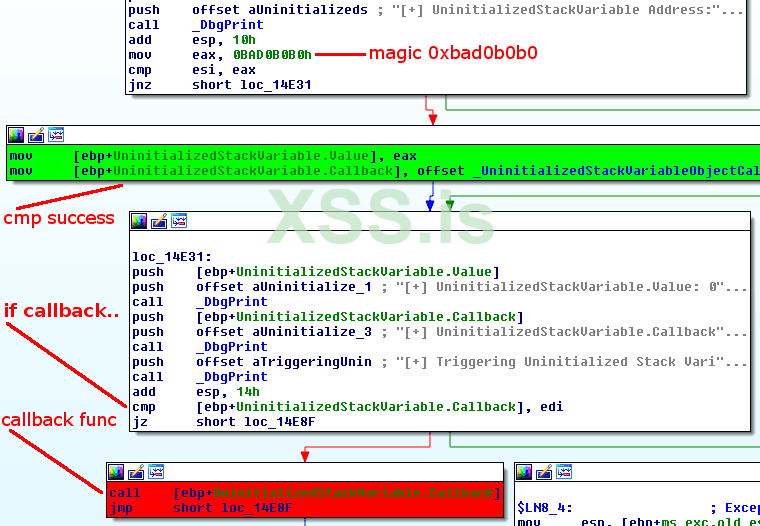Select 'call [ebp+UninitializedStackVariable.Callback]' in red node

(305, 493)
